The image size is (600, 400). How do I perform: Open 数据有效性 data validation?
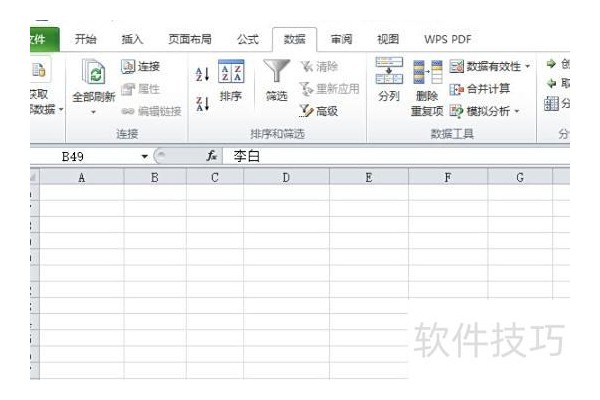click(485, 67)
